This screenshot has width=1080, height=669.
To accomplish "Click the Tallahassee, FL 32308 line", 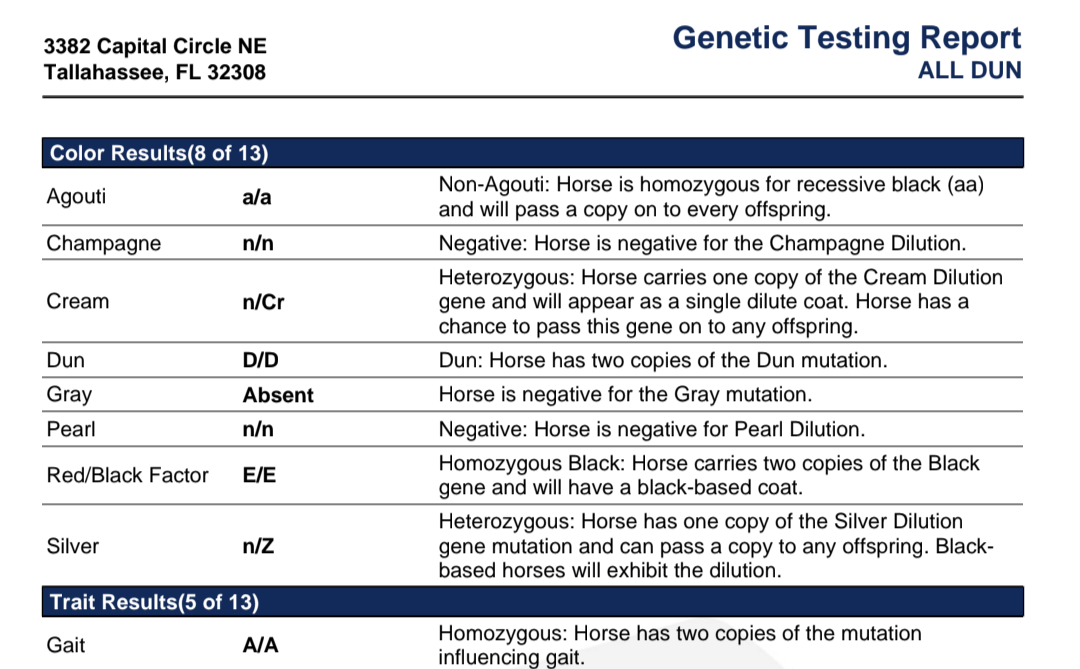I will [x=154, y=72].
